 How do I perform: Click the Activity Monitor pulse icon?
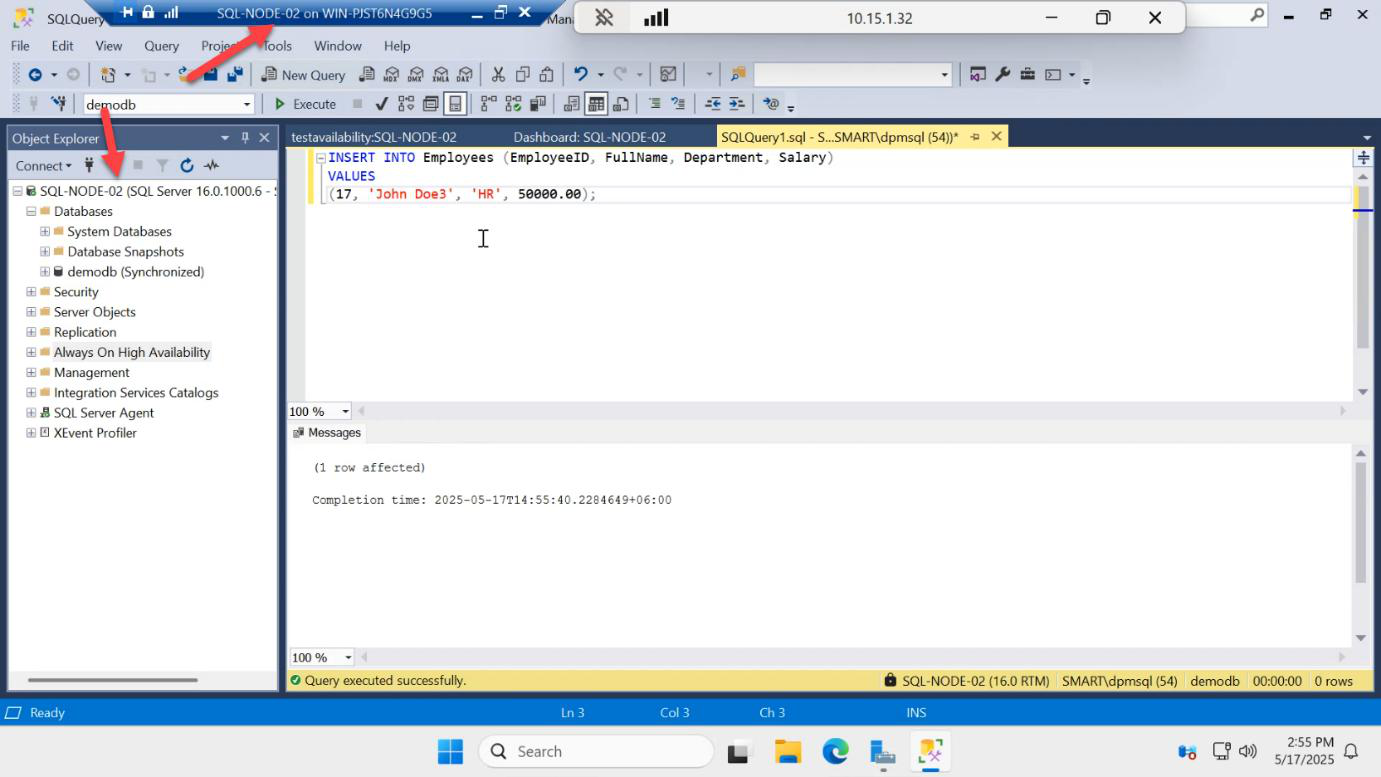click(x=211, y=166)
